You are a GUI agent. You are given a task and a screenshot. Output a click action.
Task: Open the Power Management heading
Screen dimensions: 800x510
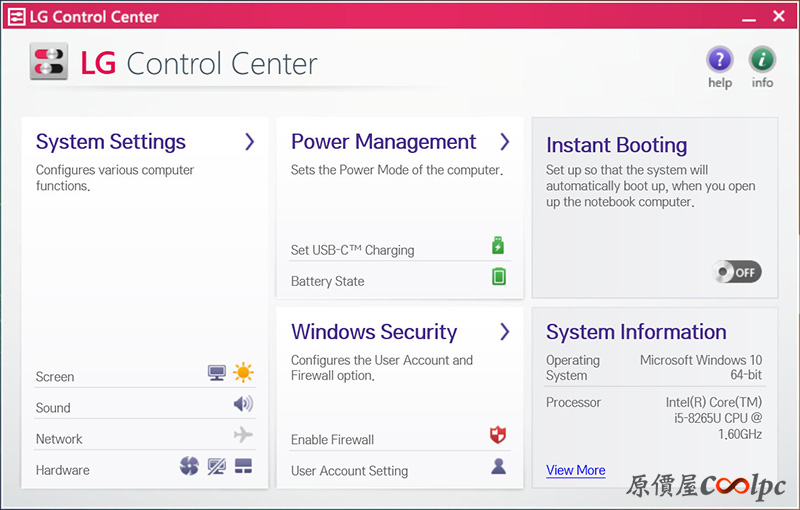(x=383, y=142)
